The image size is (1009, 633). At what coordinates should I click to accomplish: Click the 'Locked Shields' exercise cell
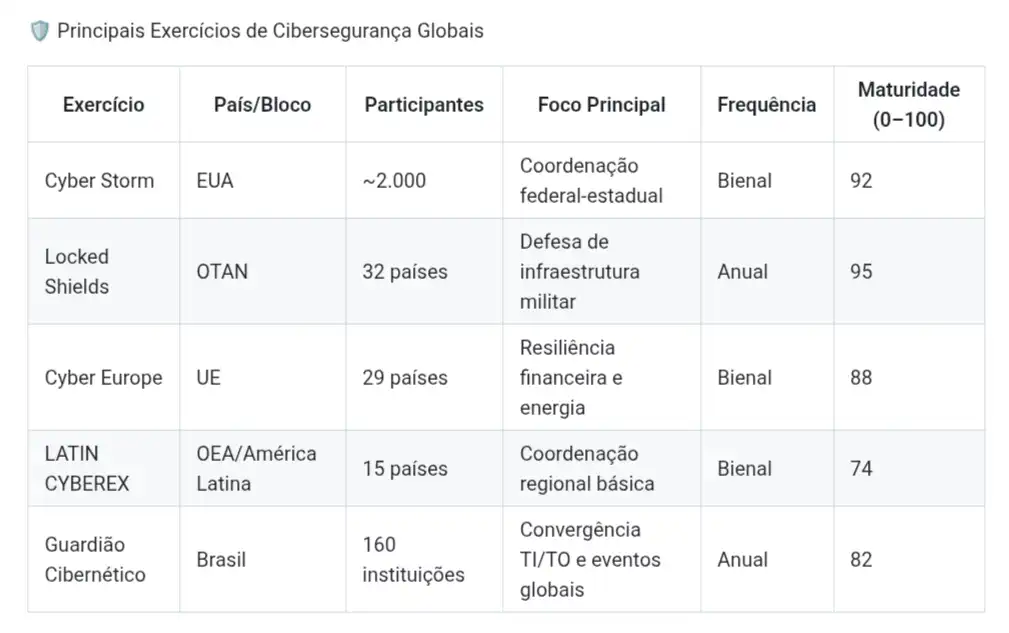(77, 271)
